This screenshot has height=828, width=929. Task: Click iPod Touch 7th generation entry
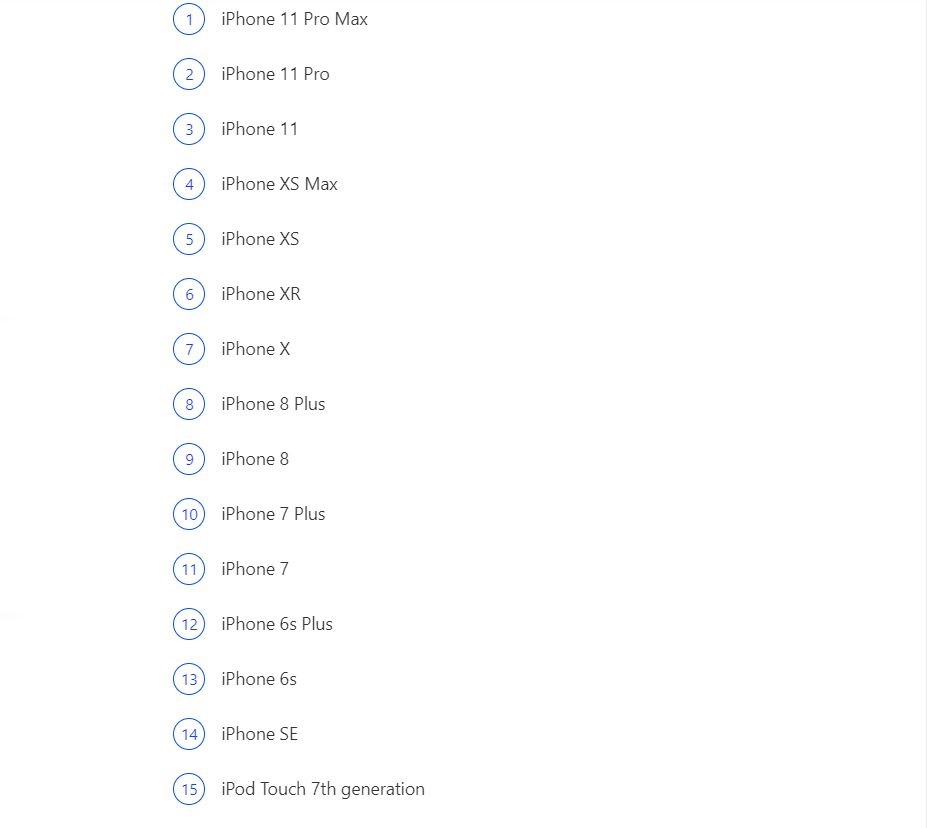point(323,790)
